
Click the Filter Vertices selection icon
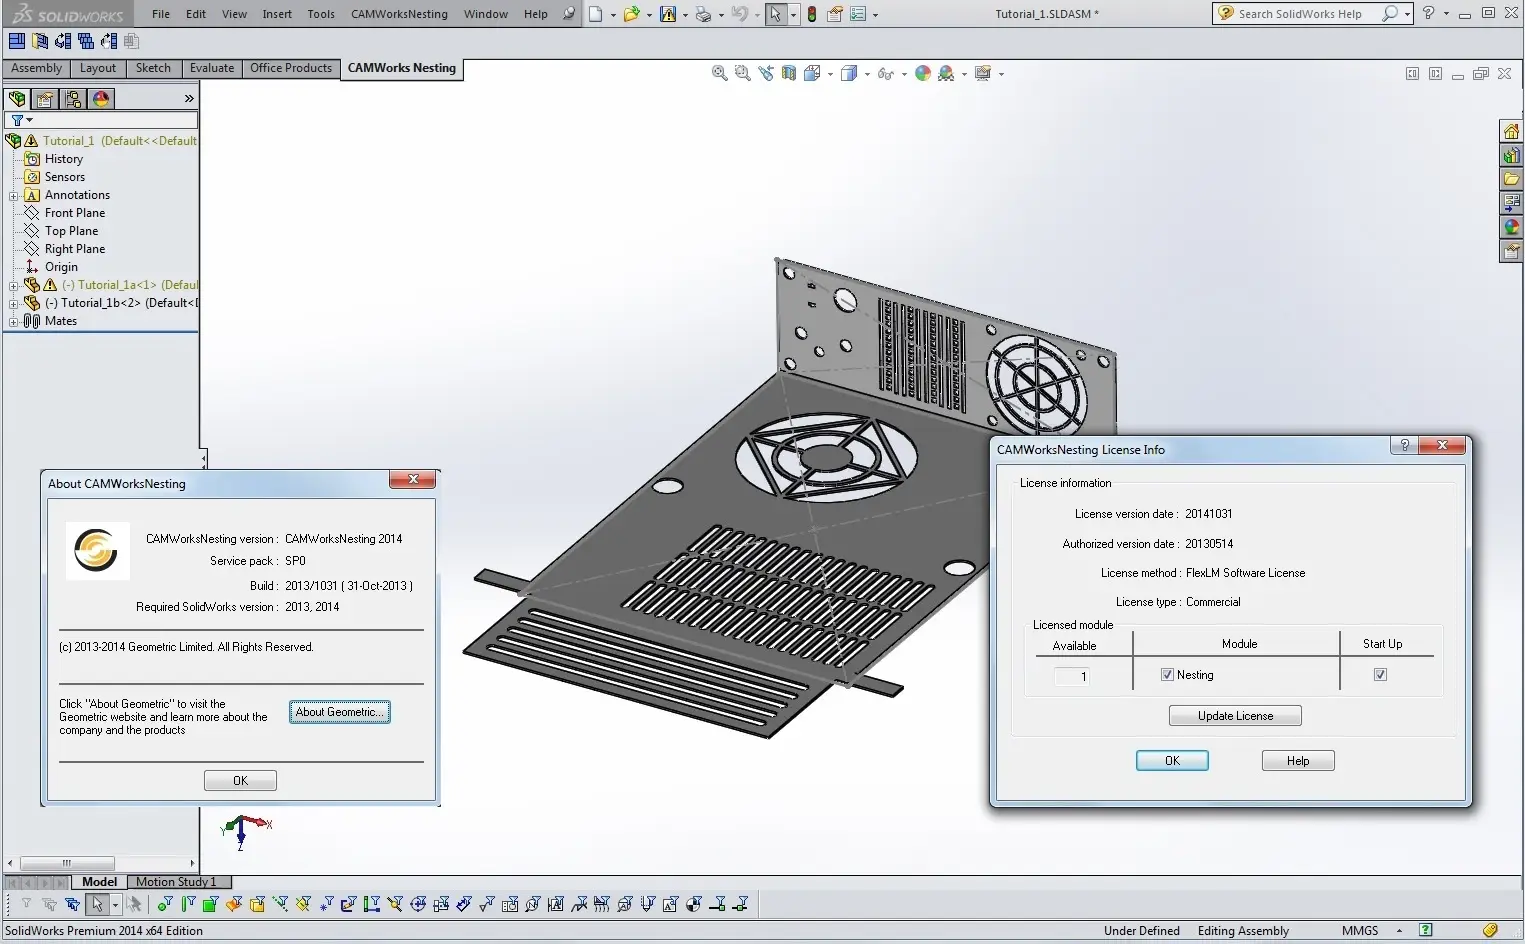[165, 904]
